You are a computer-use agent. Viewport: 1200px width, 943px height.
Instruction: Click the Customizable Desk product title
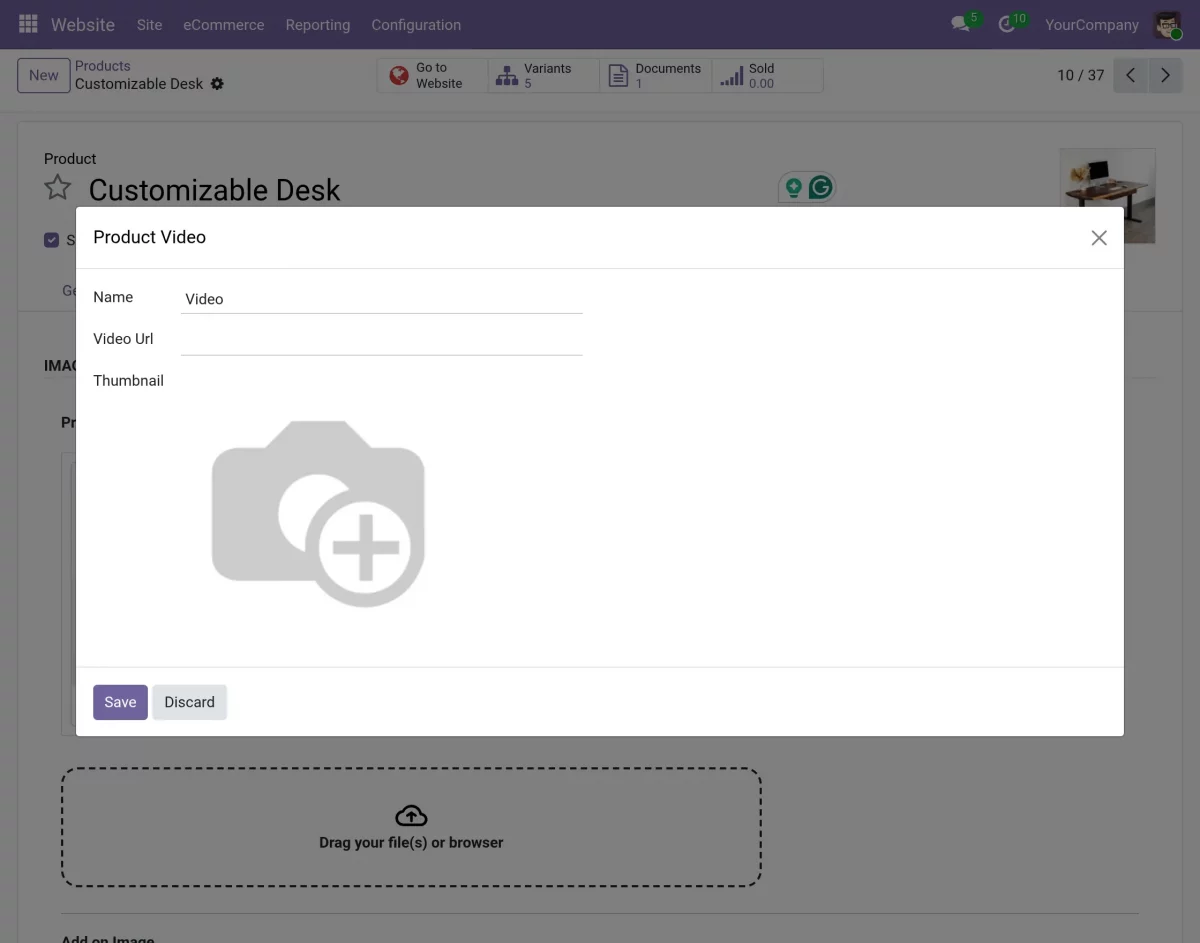pyautogui.click(x=215, y=190)
